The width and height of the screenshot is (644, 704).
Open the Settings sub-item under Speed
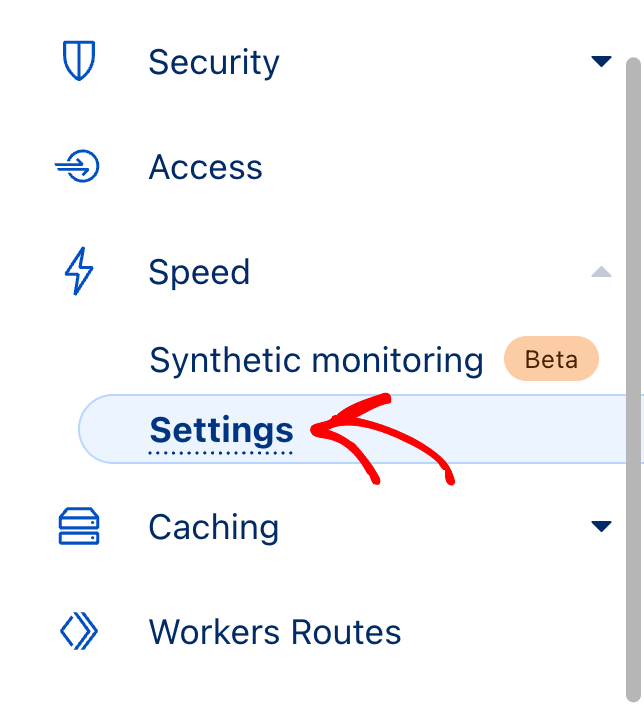(222, 430)
